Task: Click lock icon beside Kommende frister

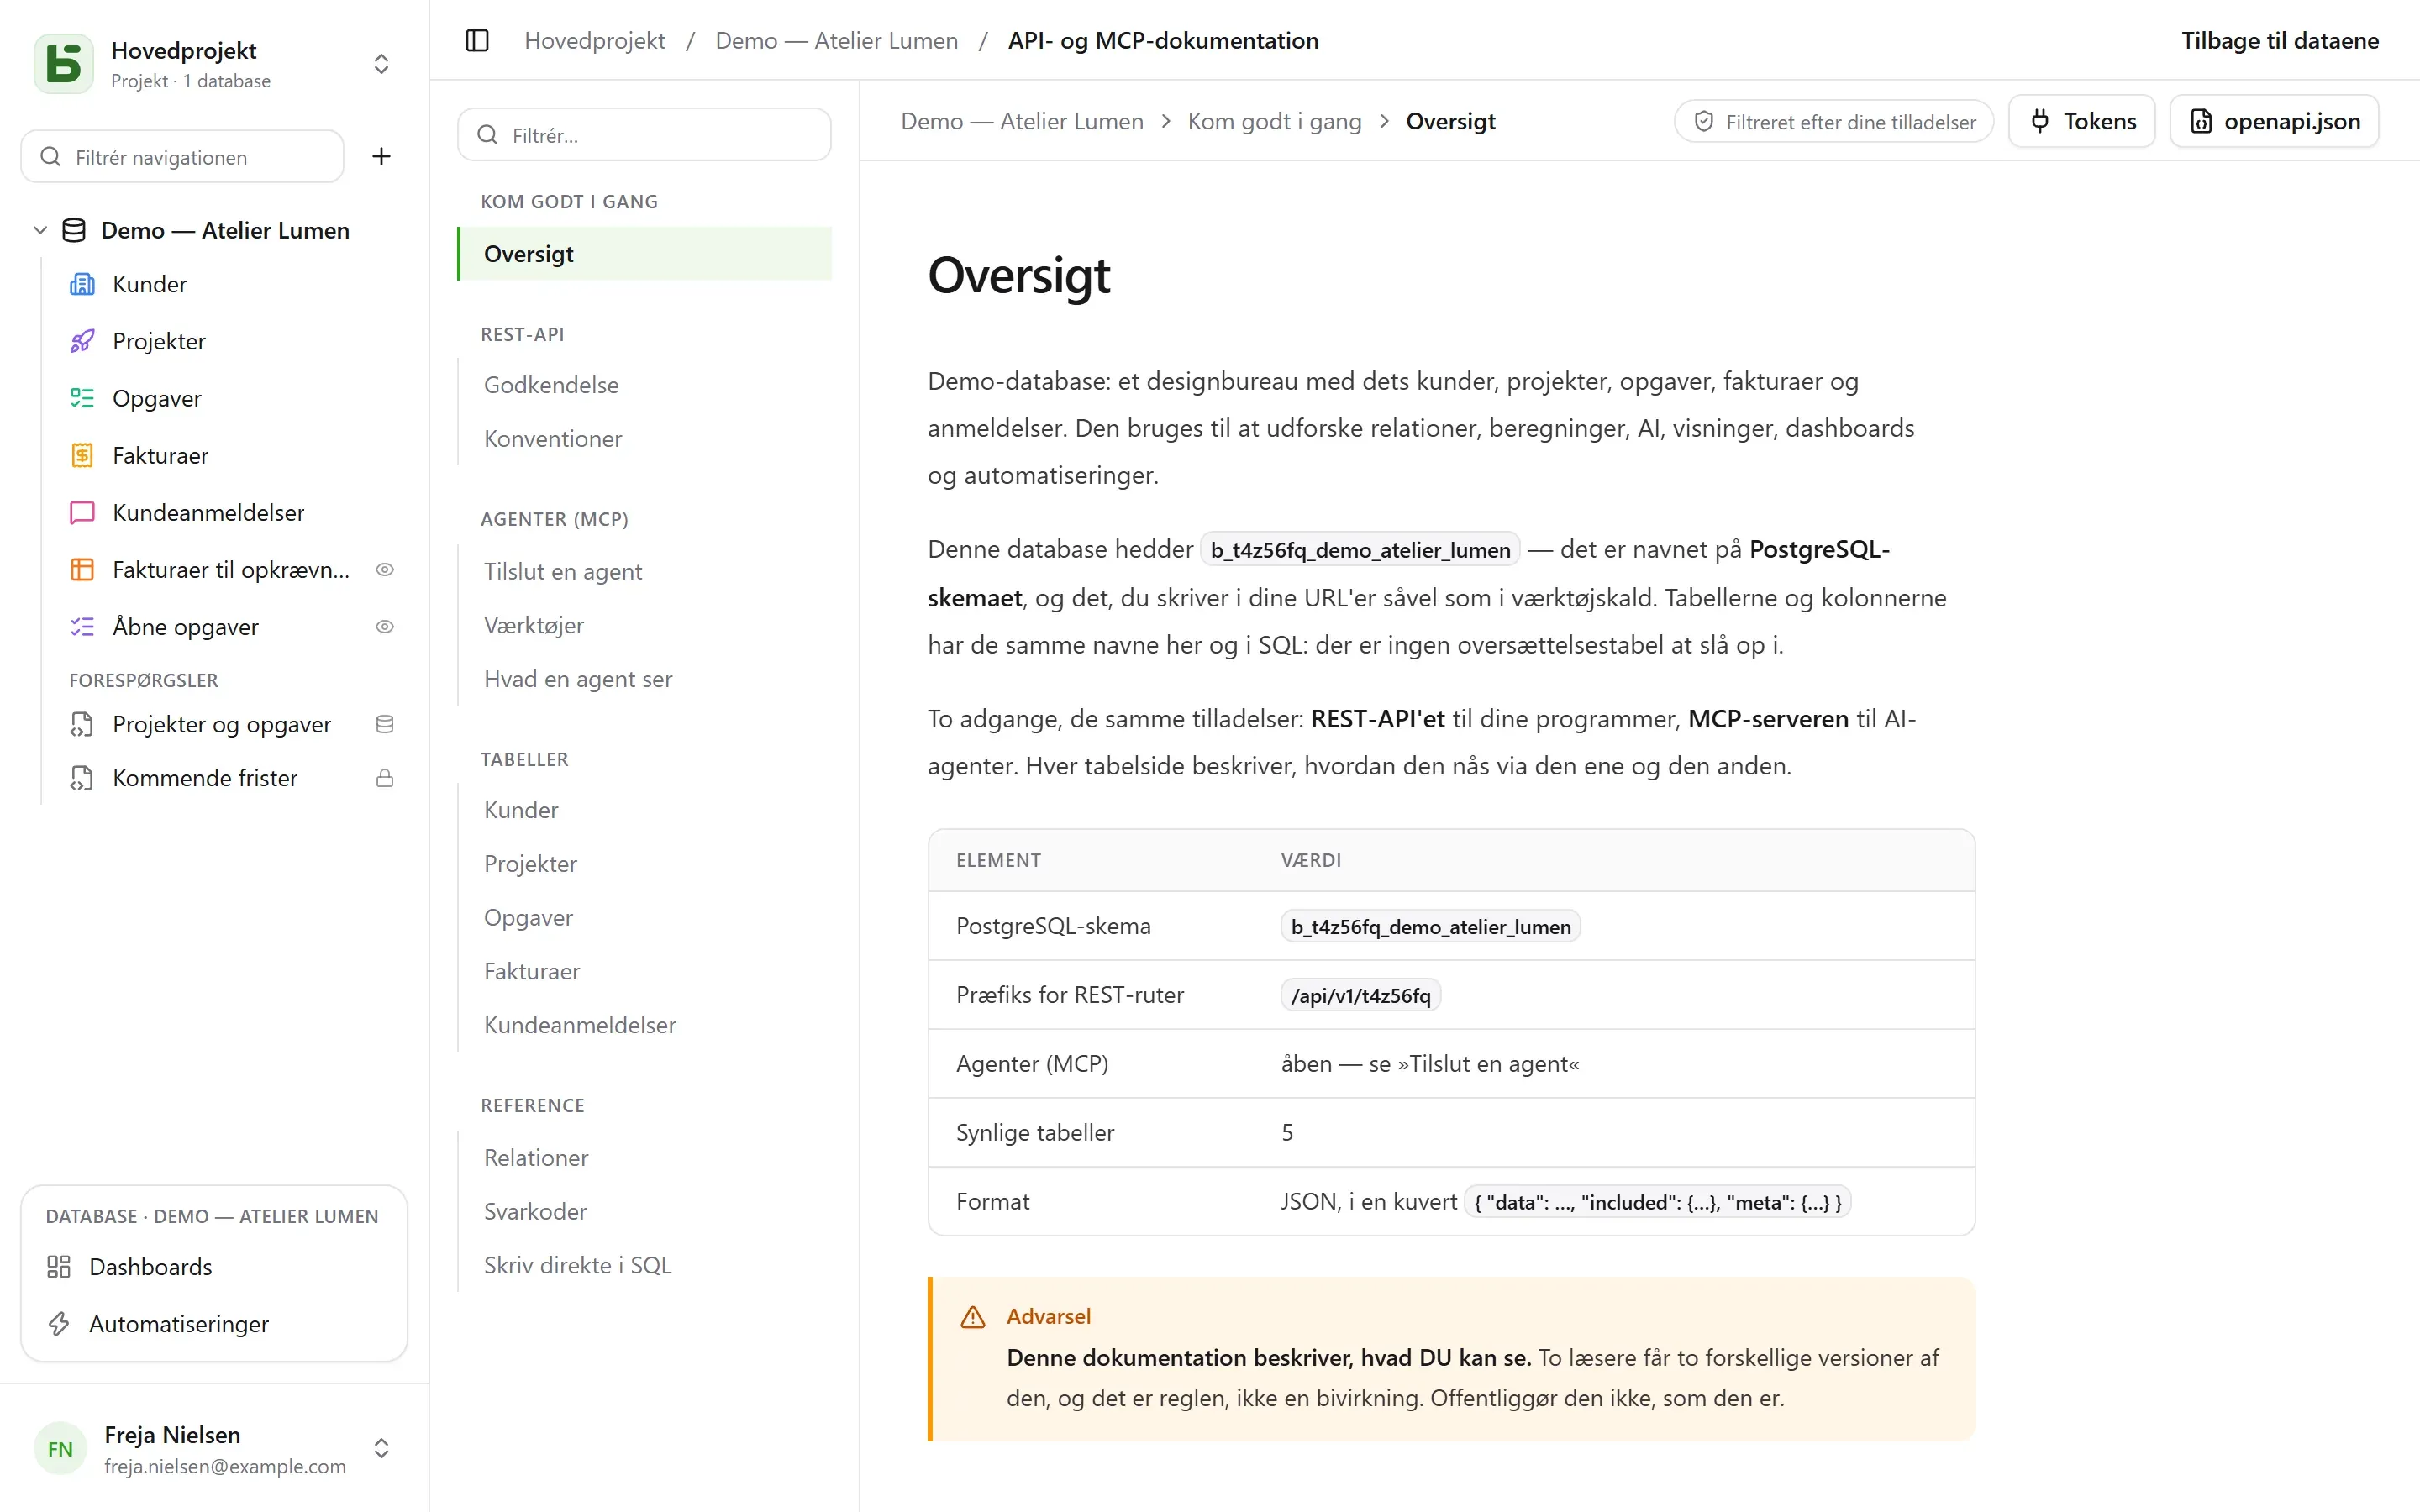Action: tap(384, 778)
